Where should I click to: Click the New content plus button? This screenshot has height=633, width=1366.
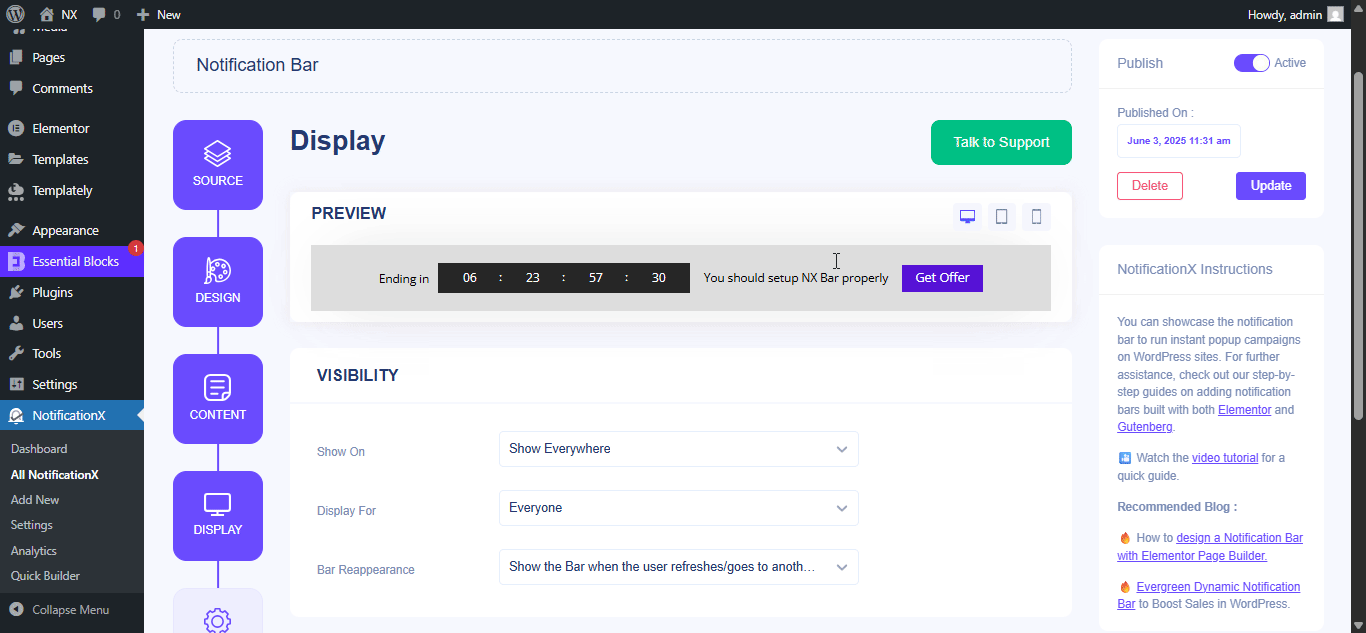point(158,14)
